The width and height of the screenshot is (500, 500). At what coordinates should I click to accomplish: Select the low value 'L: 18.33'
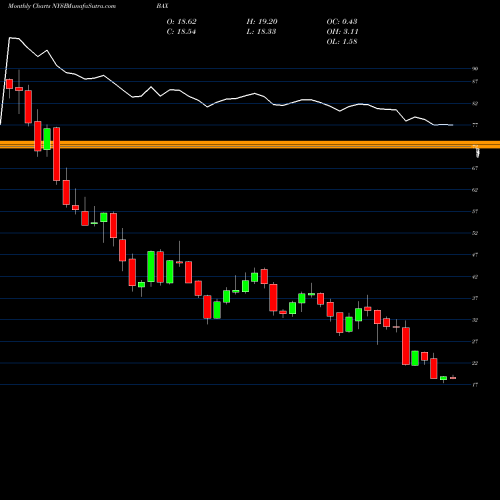(x=261, y=32)
